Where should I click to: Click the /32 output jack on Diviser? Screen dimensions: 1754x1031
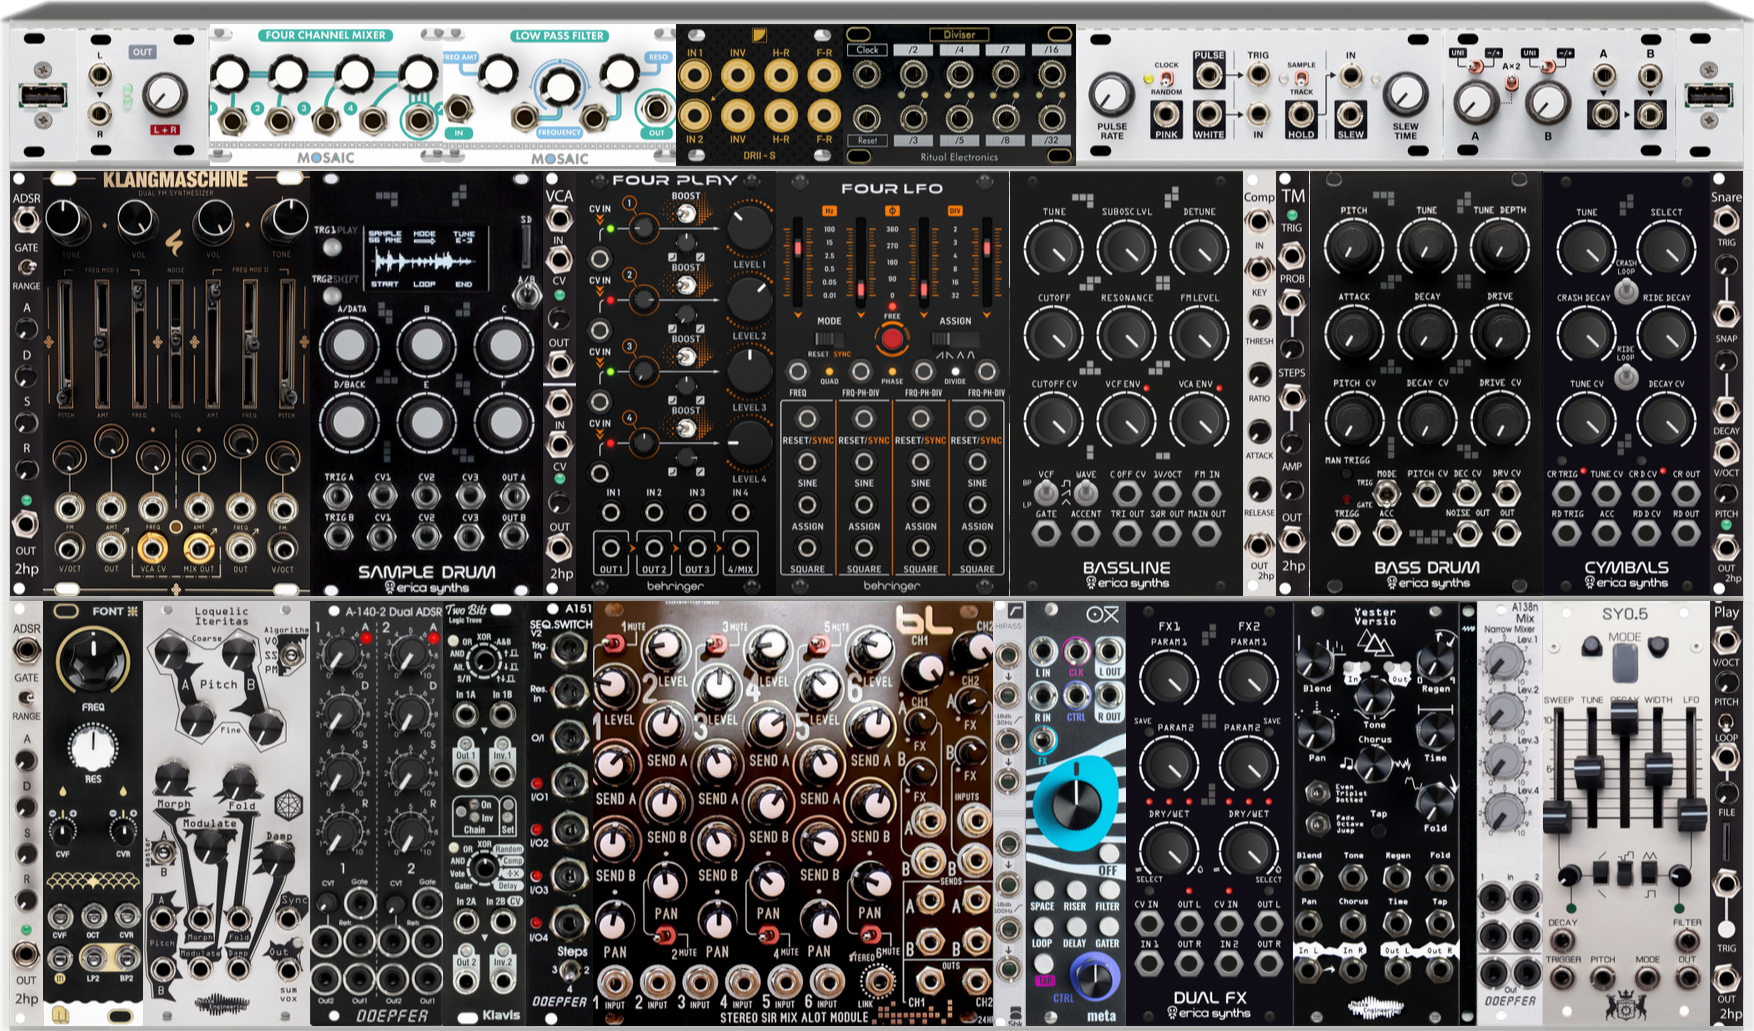[1051, 117]
